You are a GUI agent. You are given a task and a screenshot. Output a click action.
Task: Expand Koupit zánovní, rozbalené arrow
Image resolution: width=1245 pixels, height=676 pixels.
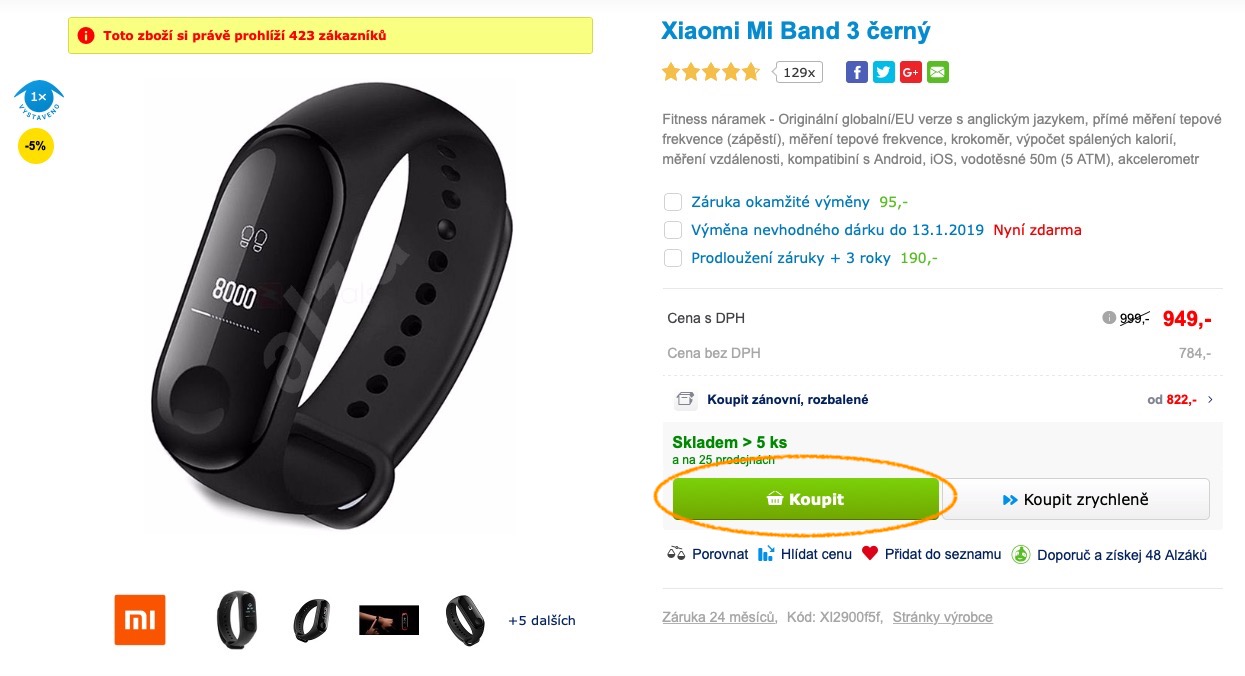1211,399
